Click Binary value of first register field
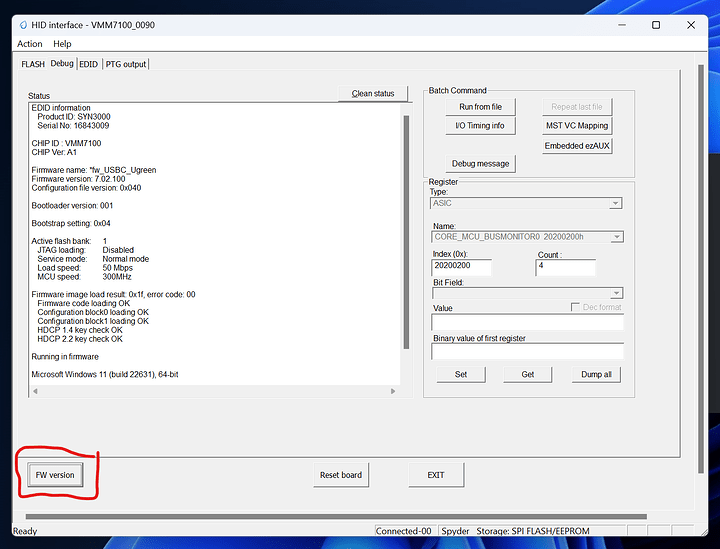 click(527, 352)
